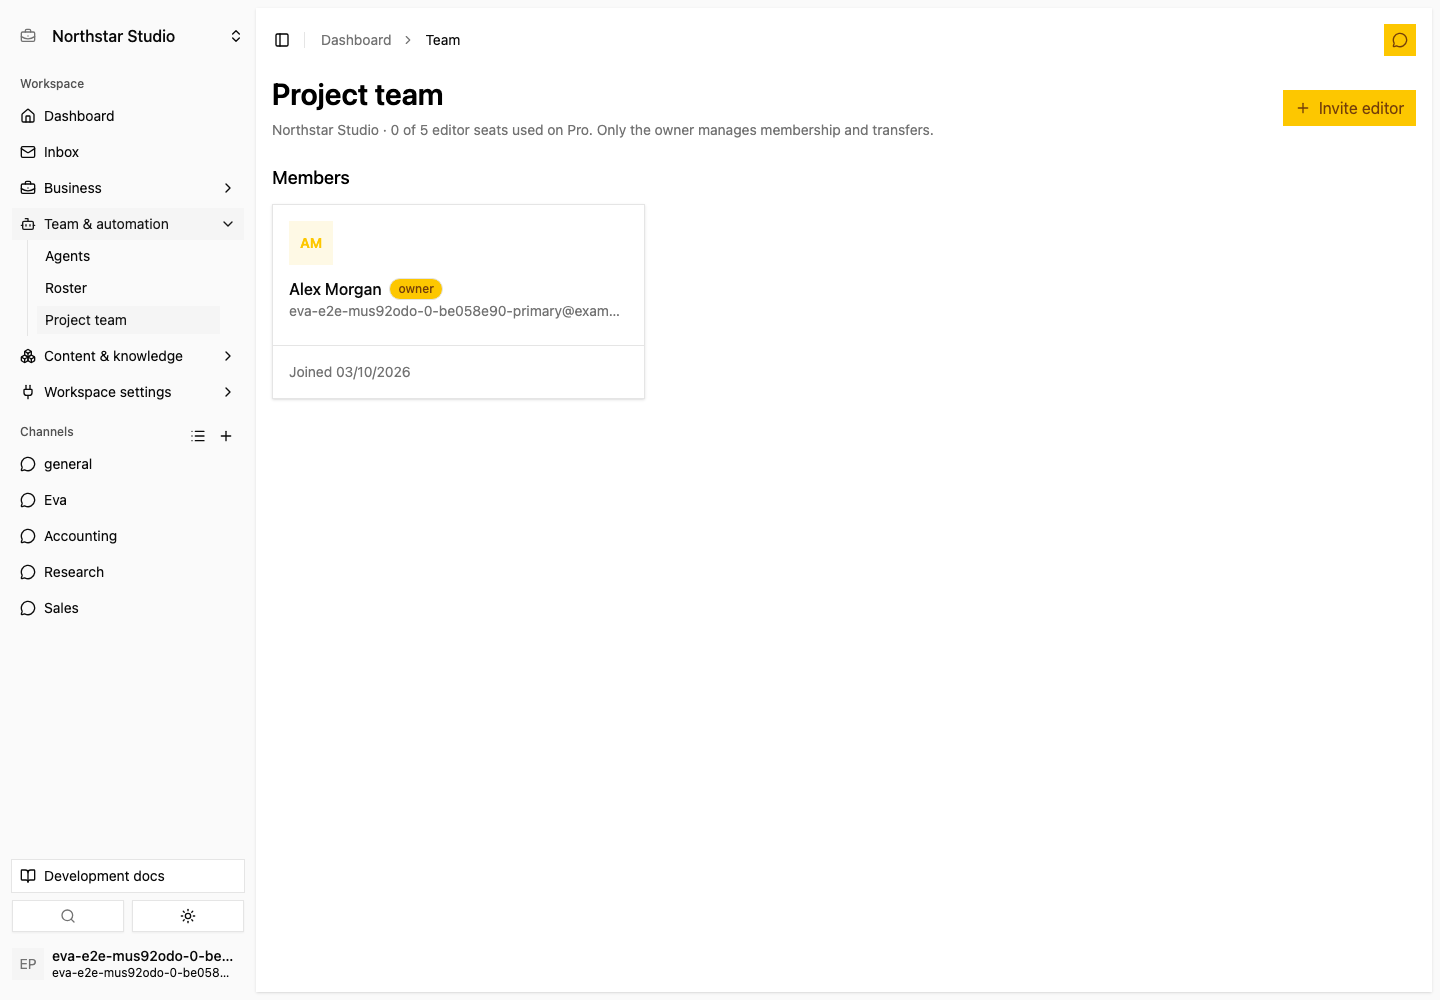Viewport: 1440px width, 1000px height.
Task: Click the Project team page title
Action: click(358, 95)
